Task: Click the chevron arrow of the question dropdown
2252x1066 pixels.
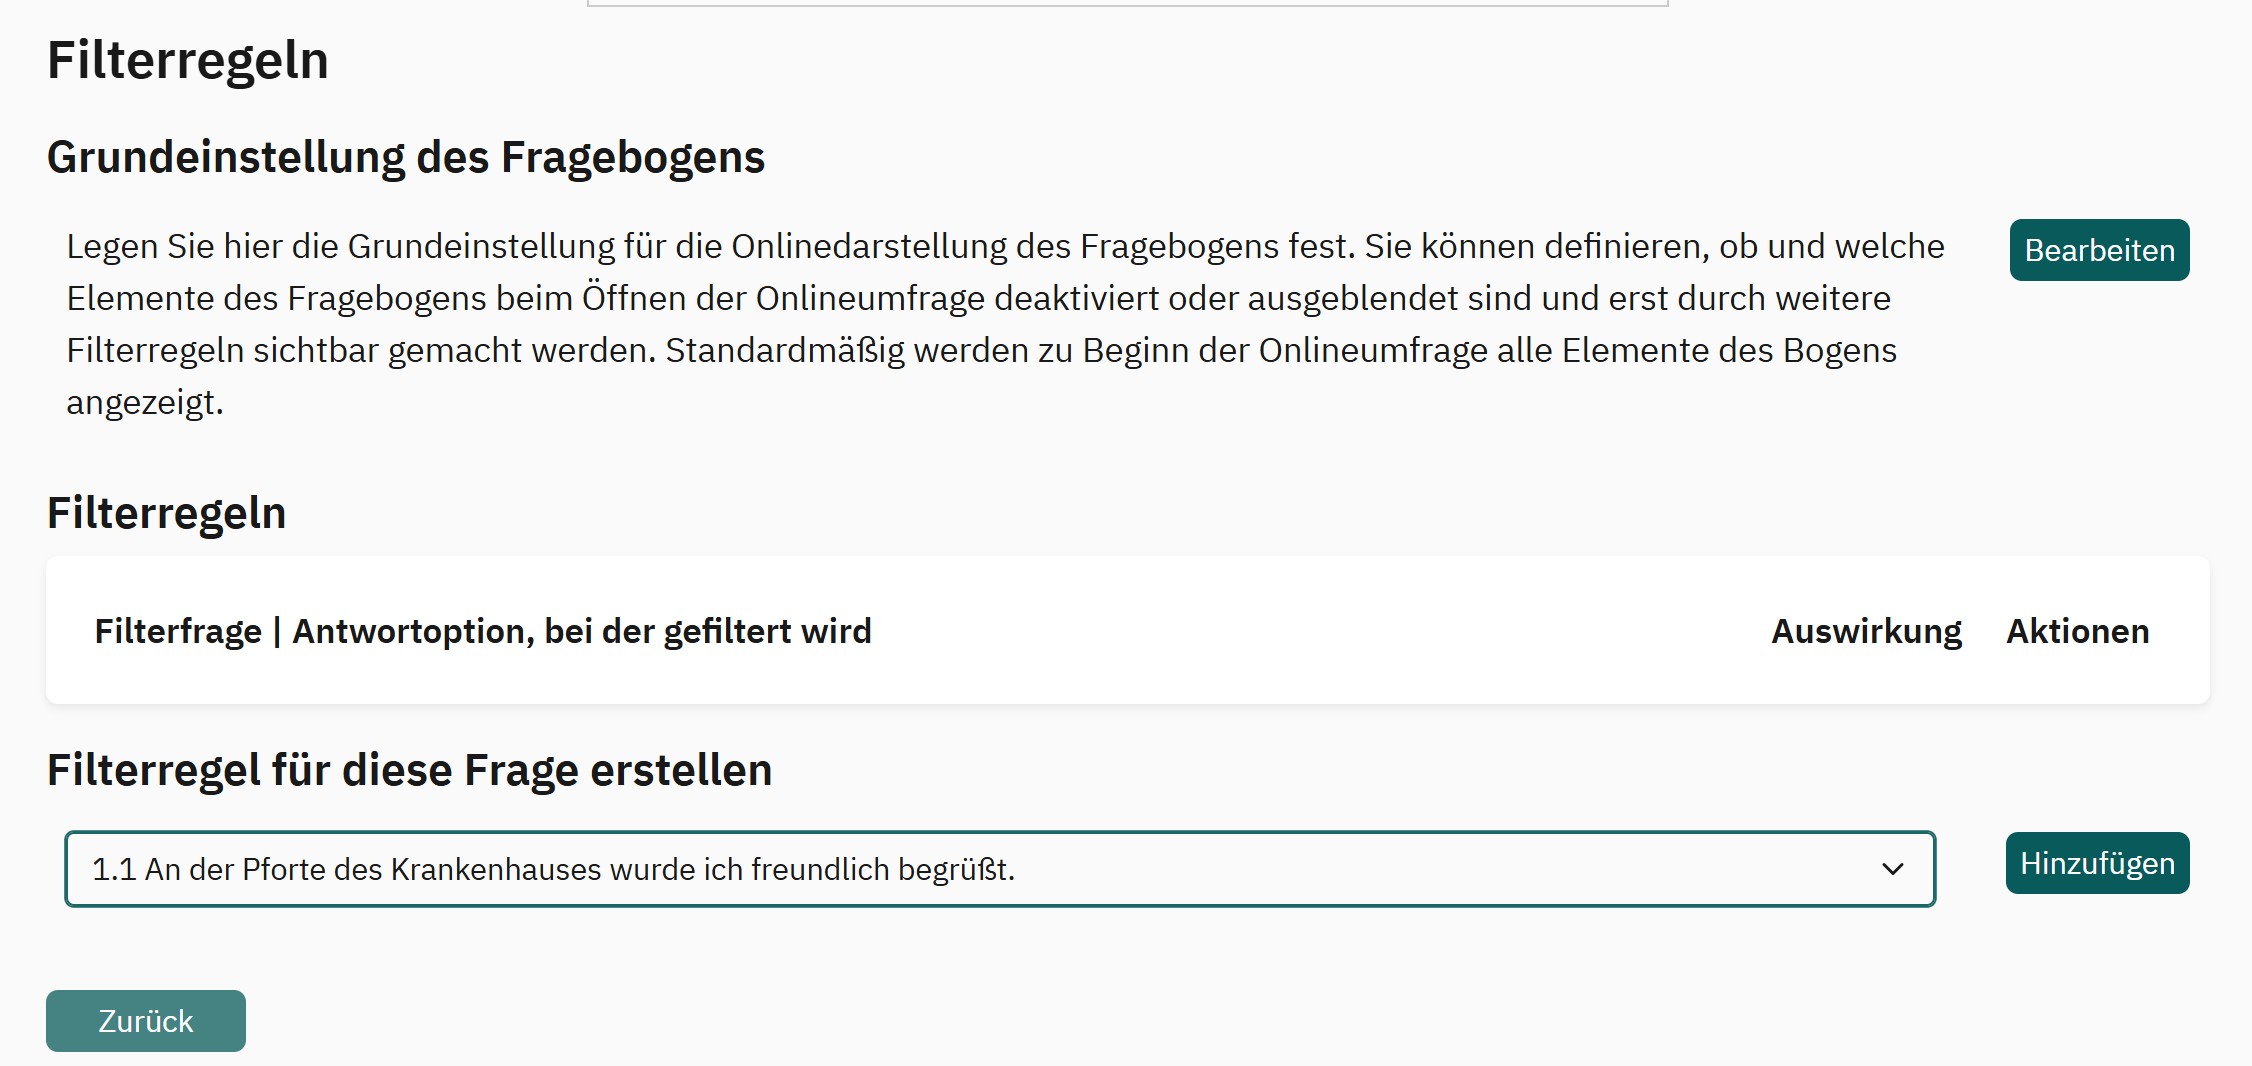Action: (x=1892, y=869)
